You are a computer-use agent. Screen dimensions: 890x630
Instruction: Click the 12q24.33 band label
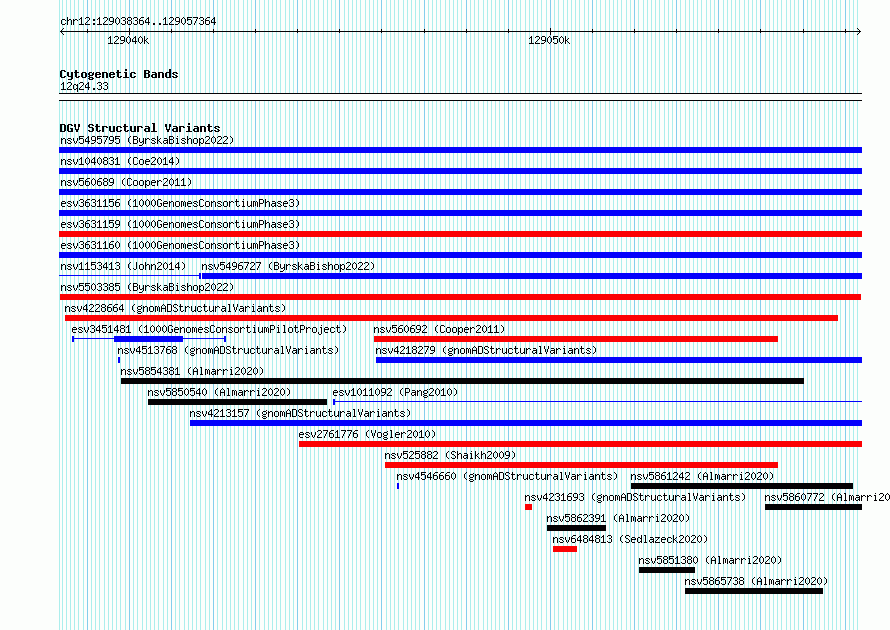point(84,86)
